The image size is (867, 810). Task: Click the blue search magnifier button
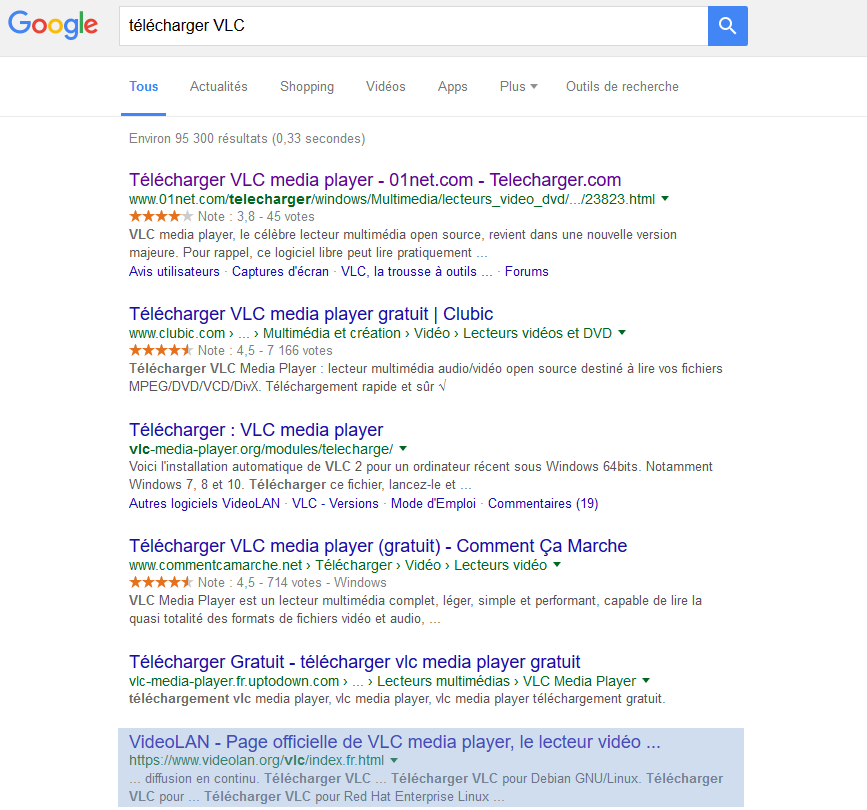click(728, 26)
